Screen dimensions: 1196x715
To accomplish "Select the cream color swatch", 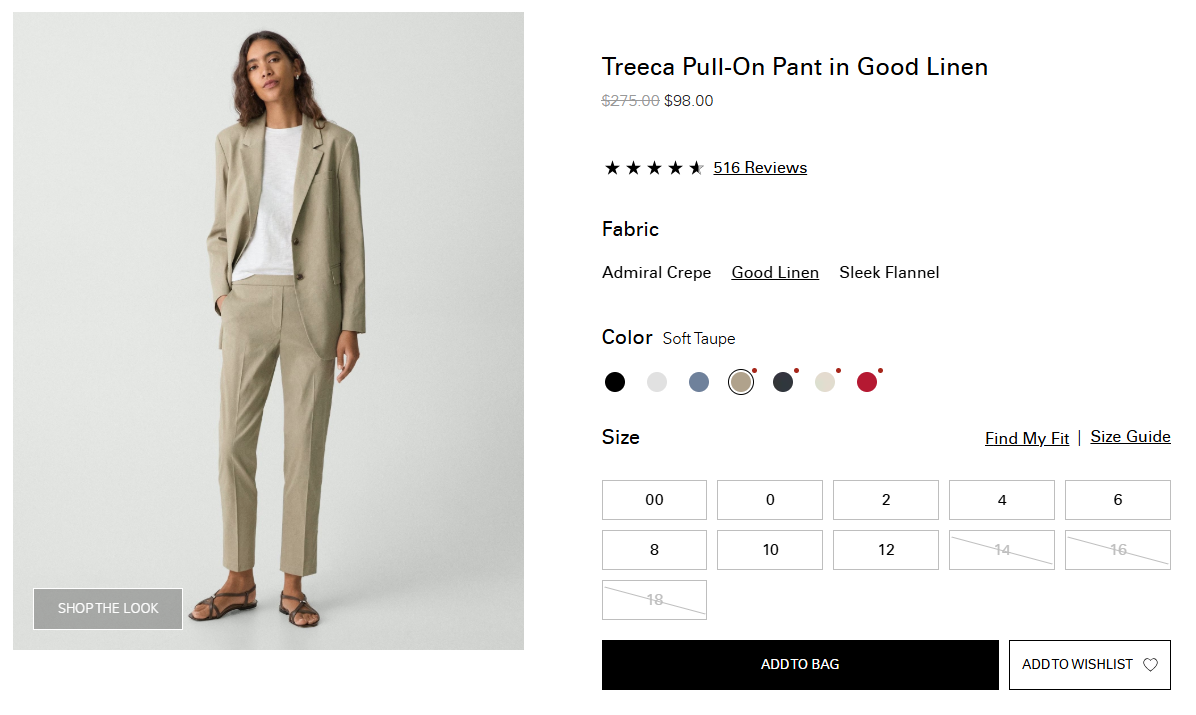I will click(825, 382).
